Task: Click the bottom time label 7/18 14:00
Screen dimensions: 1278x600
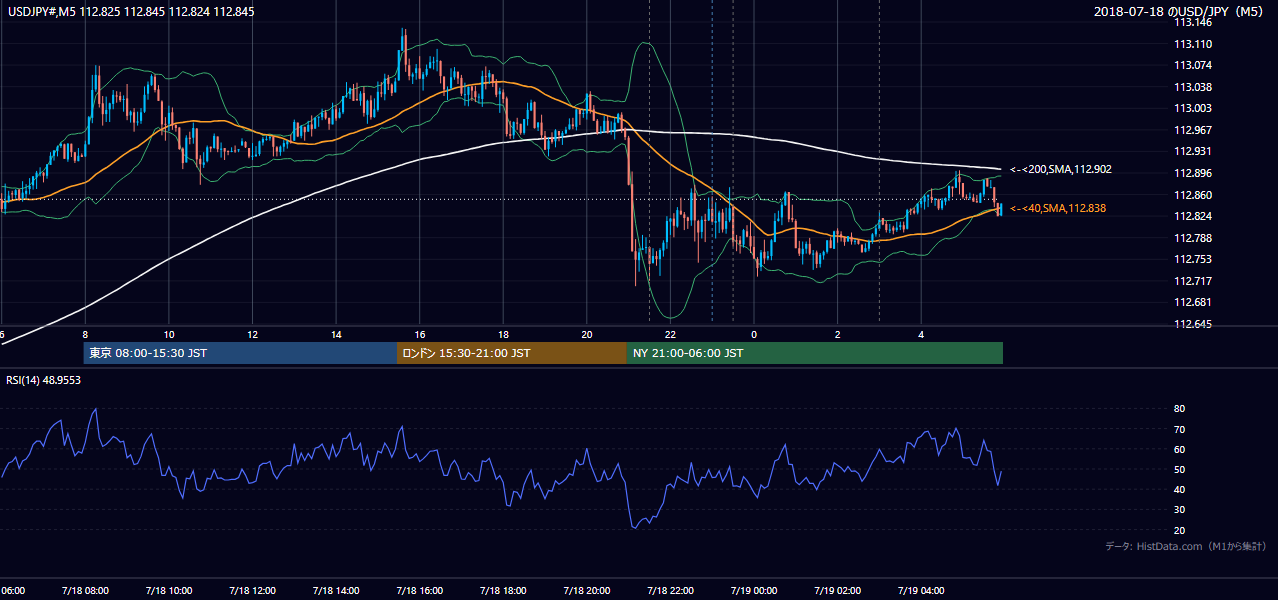Action: 335,590
